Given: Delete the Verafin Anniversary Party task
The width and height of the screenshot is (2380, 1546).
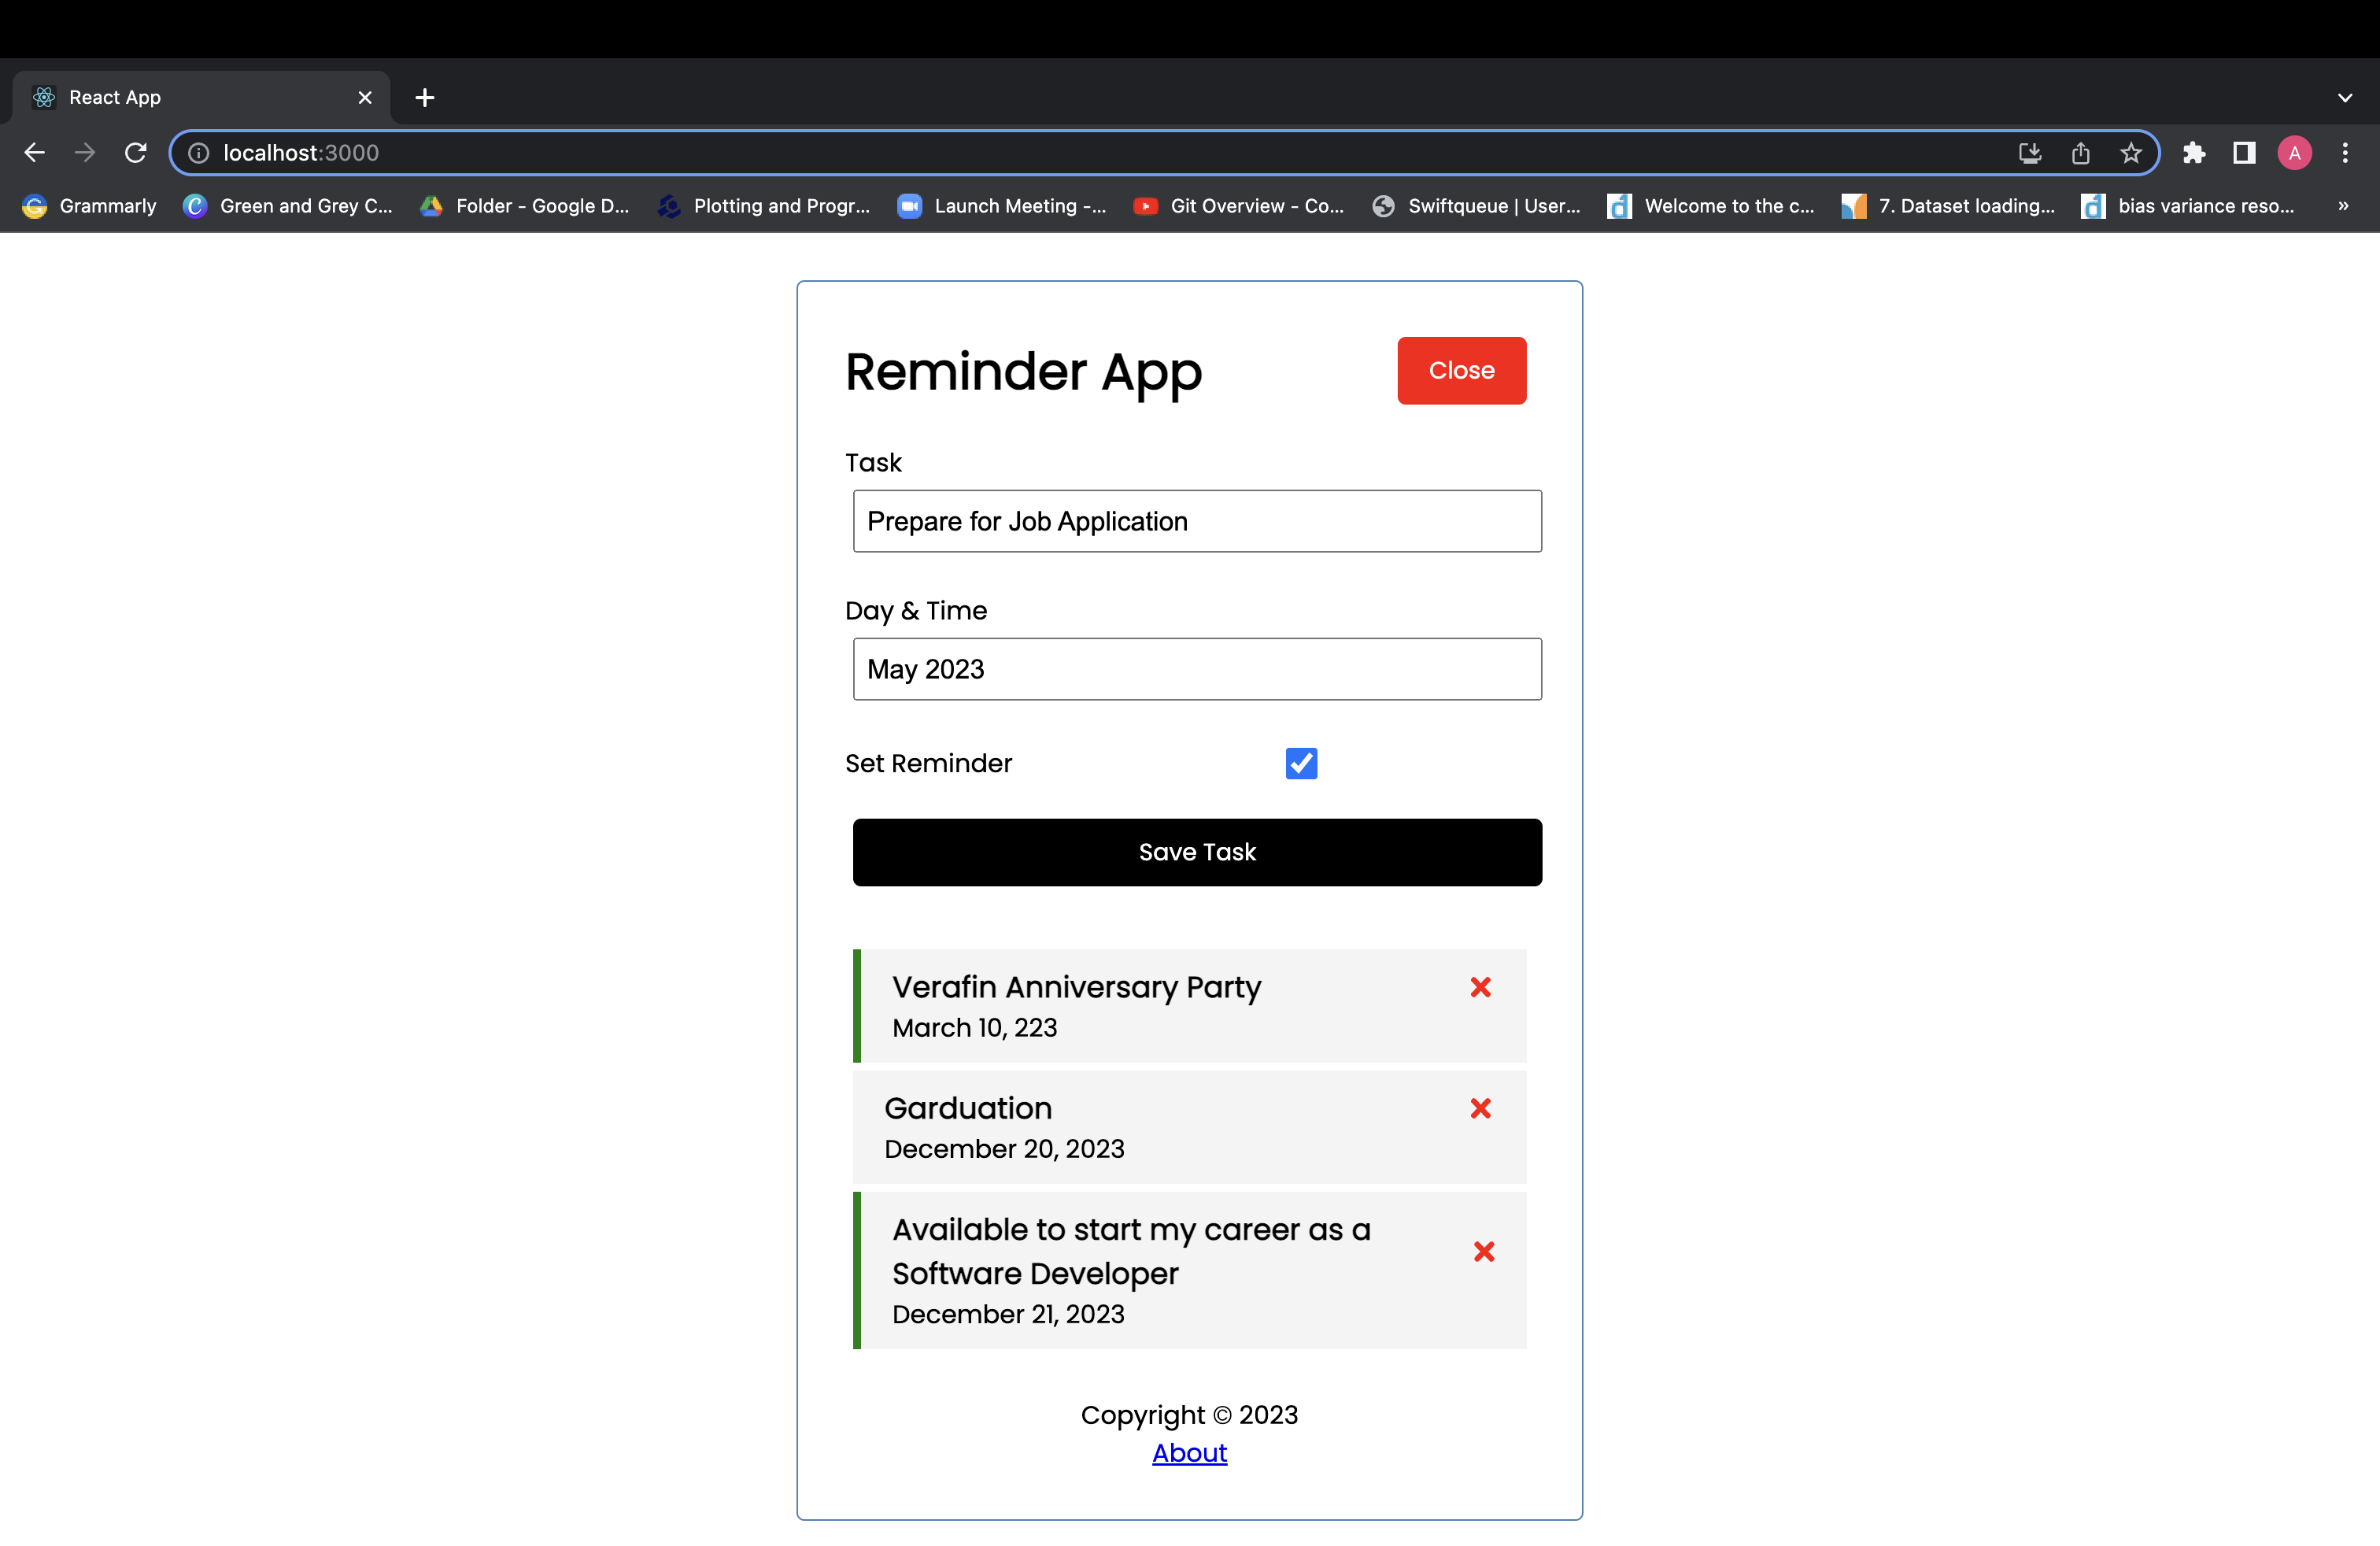Looking at the screenshot, I should (x=1480, y=987).
